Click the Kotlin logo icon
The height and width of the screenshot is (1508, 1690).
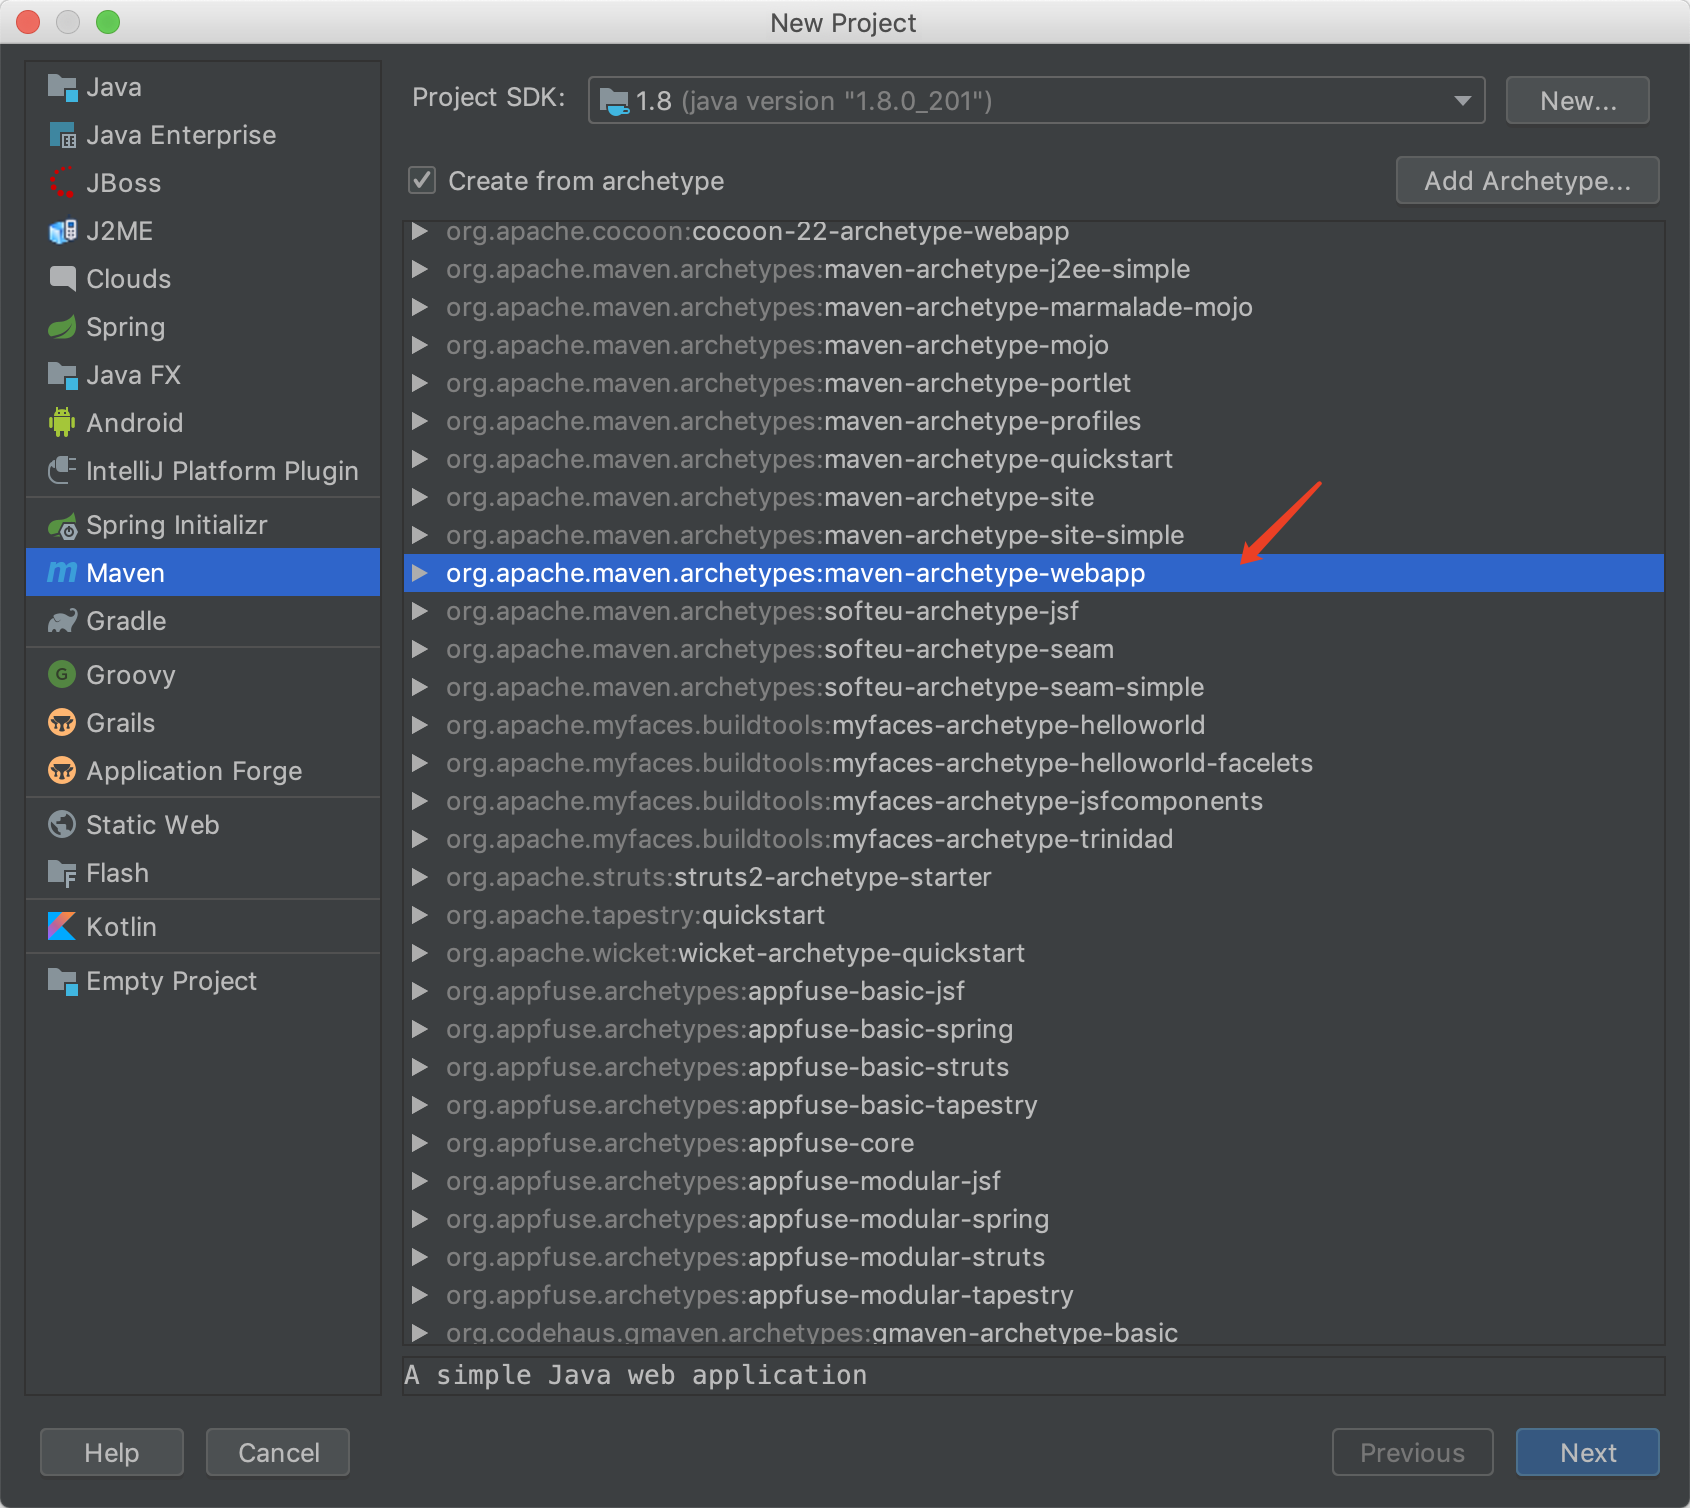pyautogui.click(x=62, y=927)
